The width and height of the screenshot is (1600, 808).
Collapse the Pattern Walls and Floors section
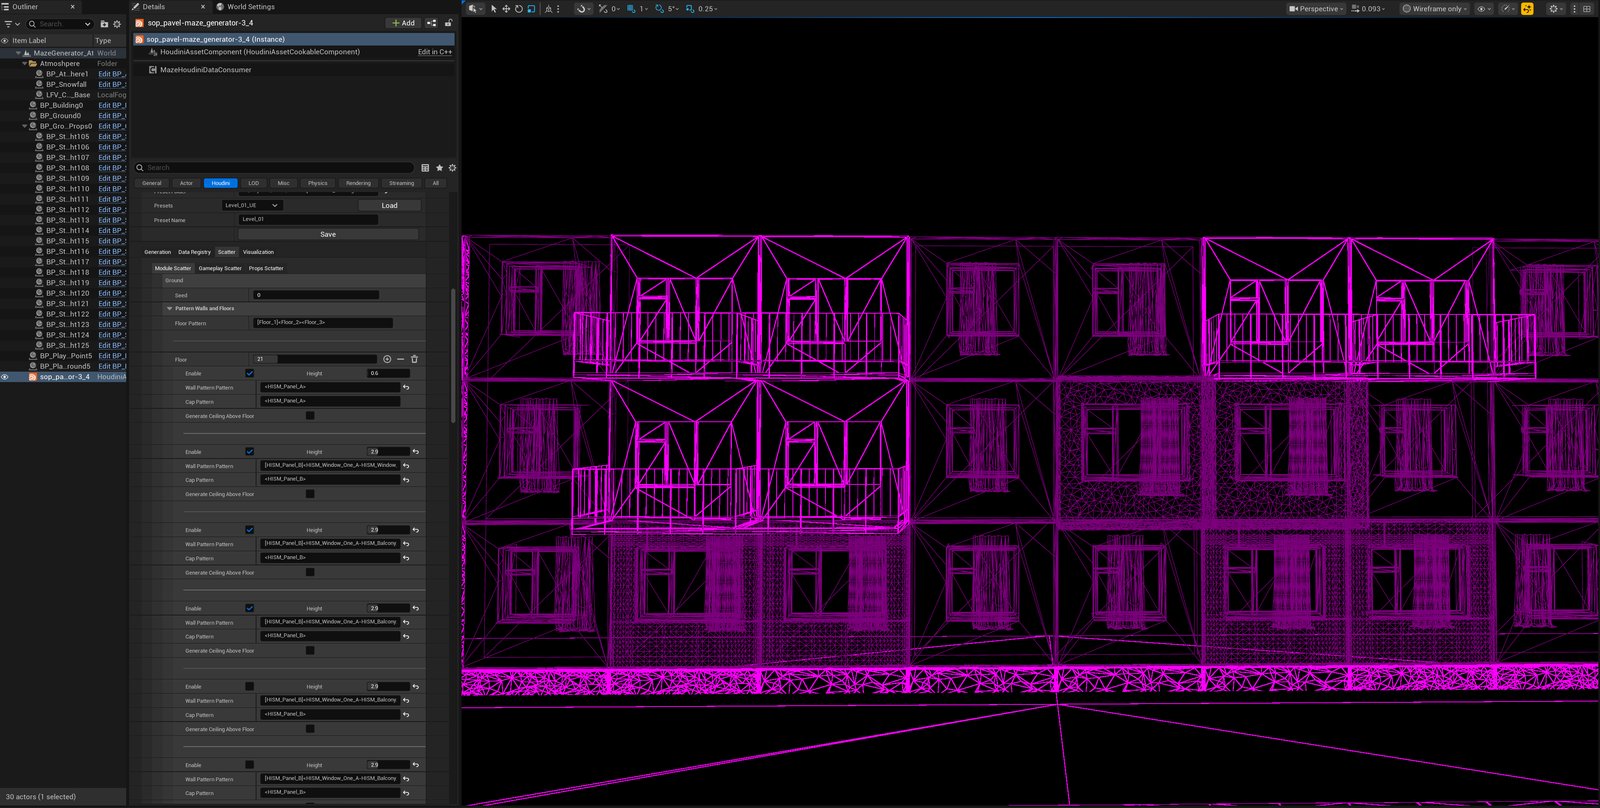click(x=169, y=308)
